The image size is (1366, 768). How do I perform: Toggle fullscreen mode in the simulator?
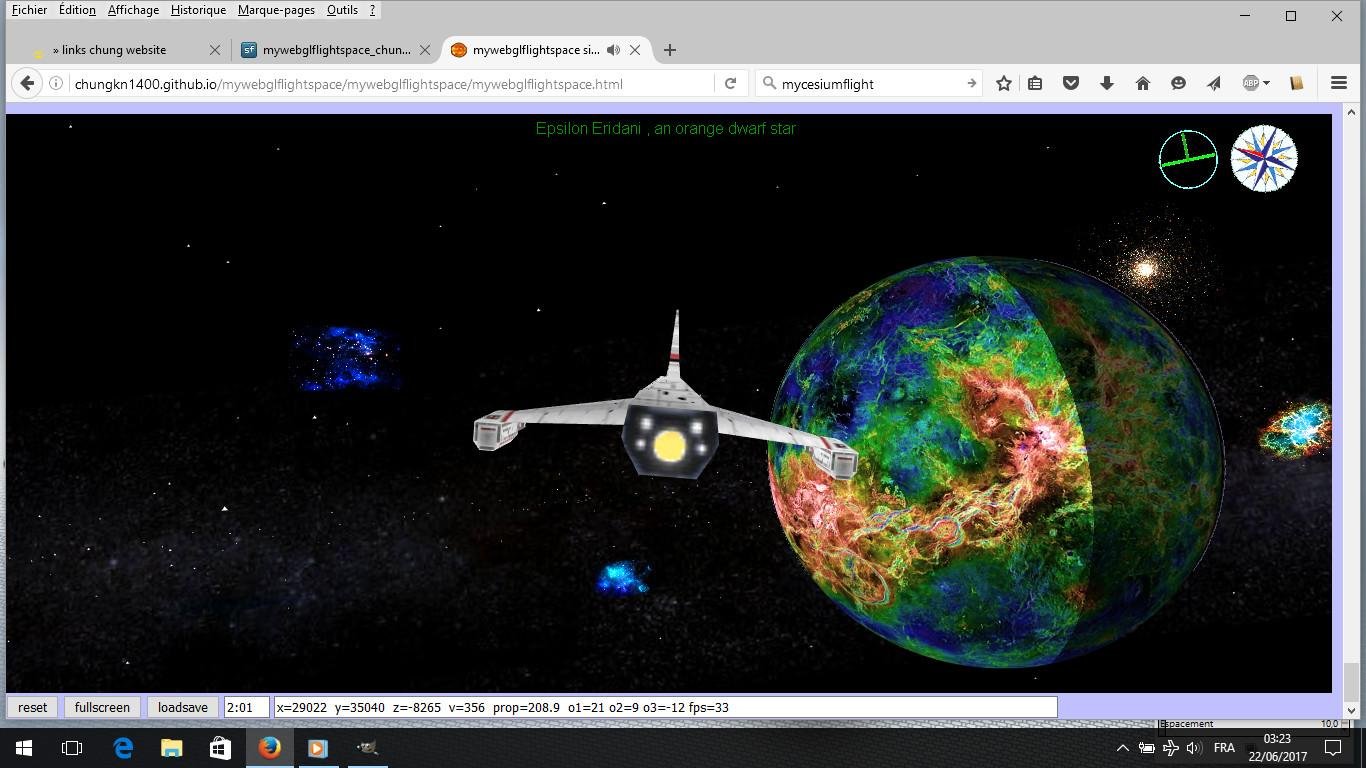pos(102,707)
